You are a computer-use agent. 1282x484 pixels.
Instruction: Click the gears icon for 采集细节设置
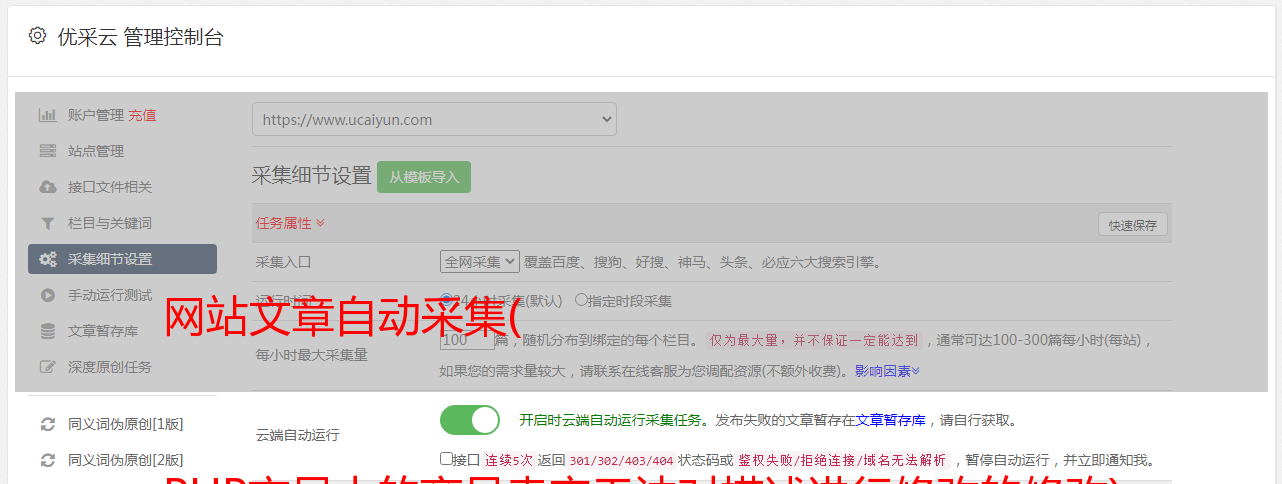[47, 259]
